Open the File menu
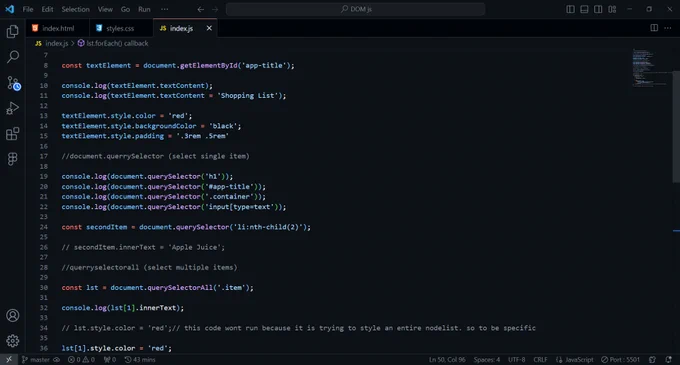This screenshot has height=365, width=680. 28,9
